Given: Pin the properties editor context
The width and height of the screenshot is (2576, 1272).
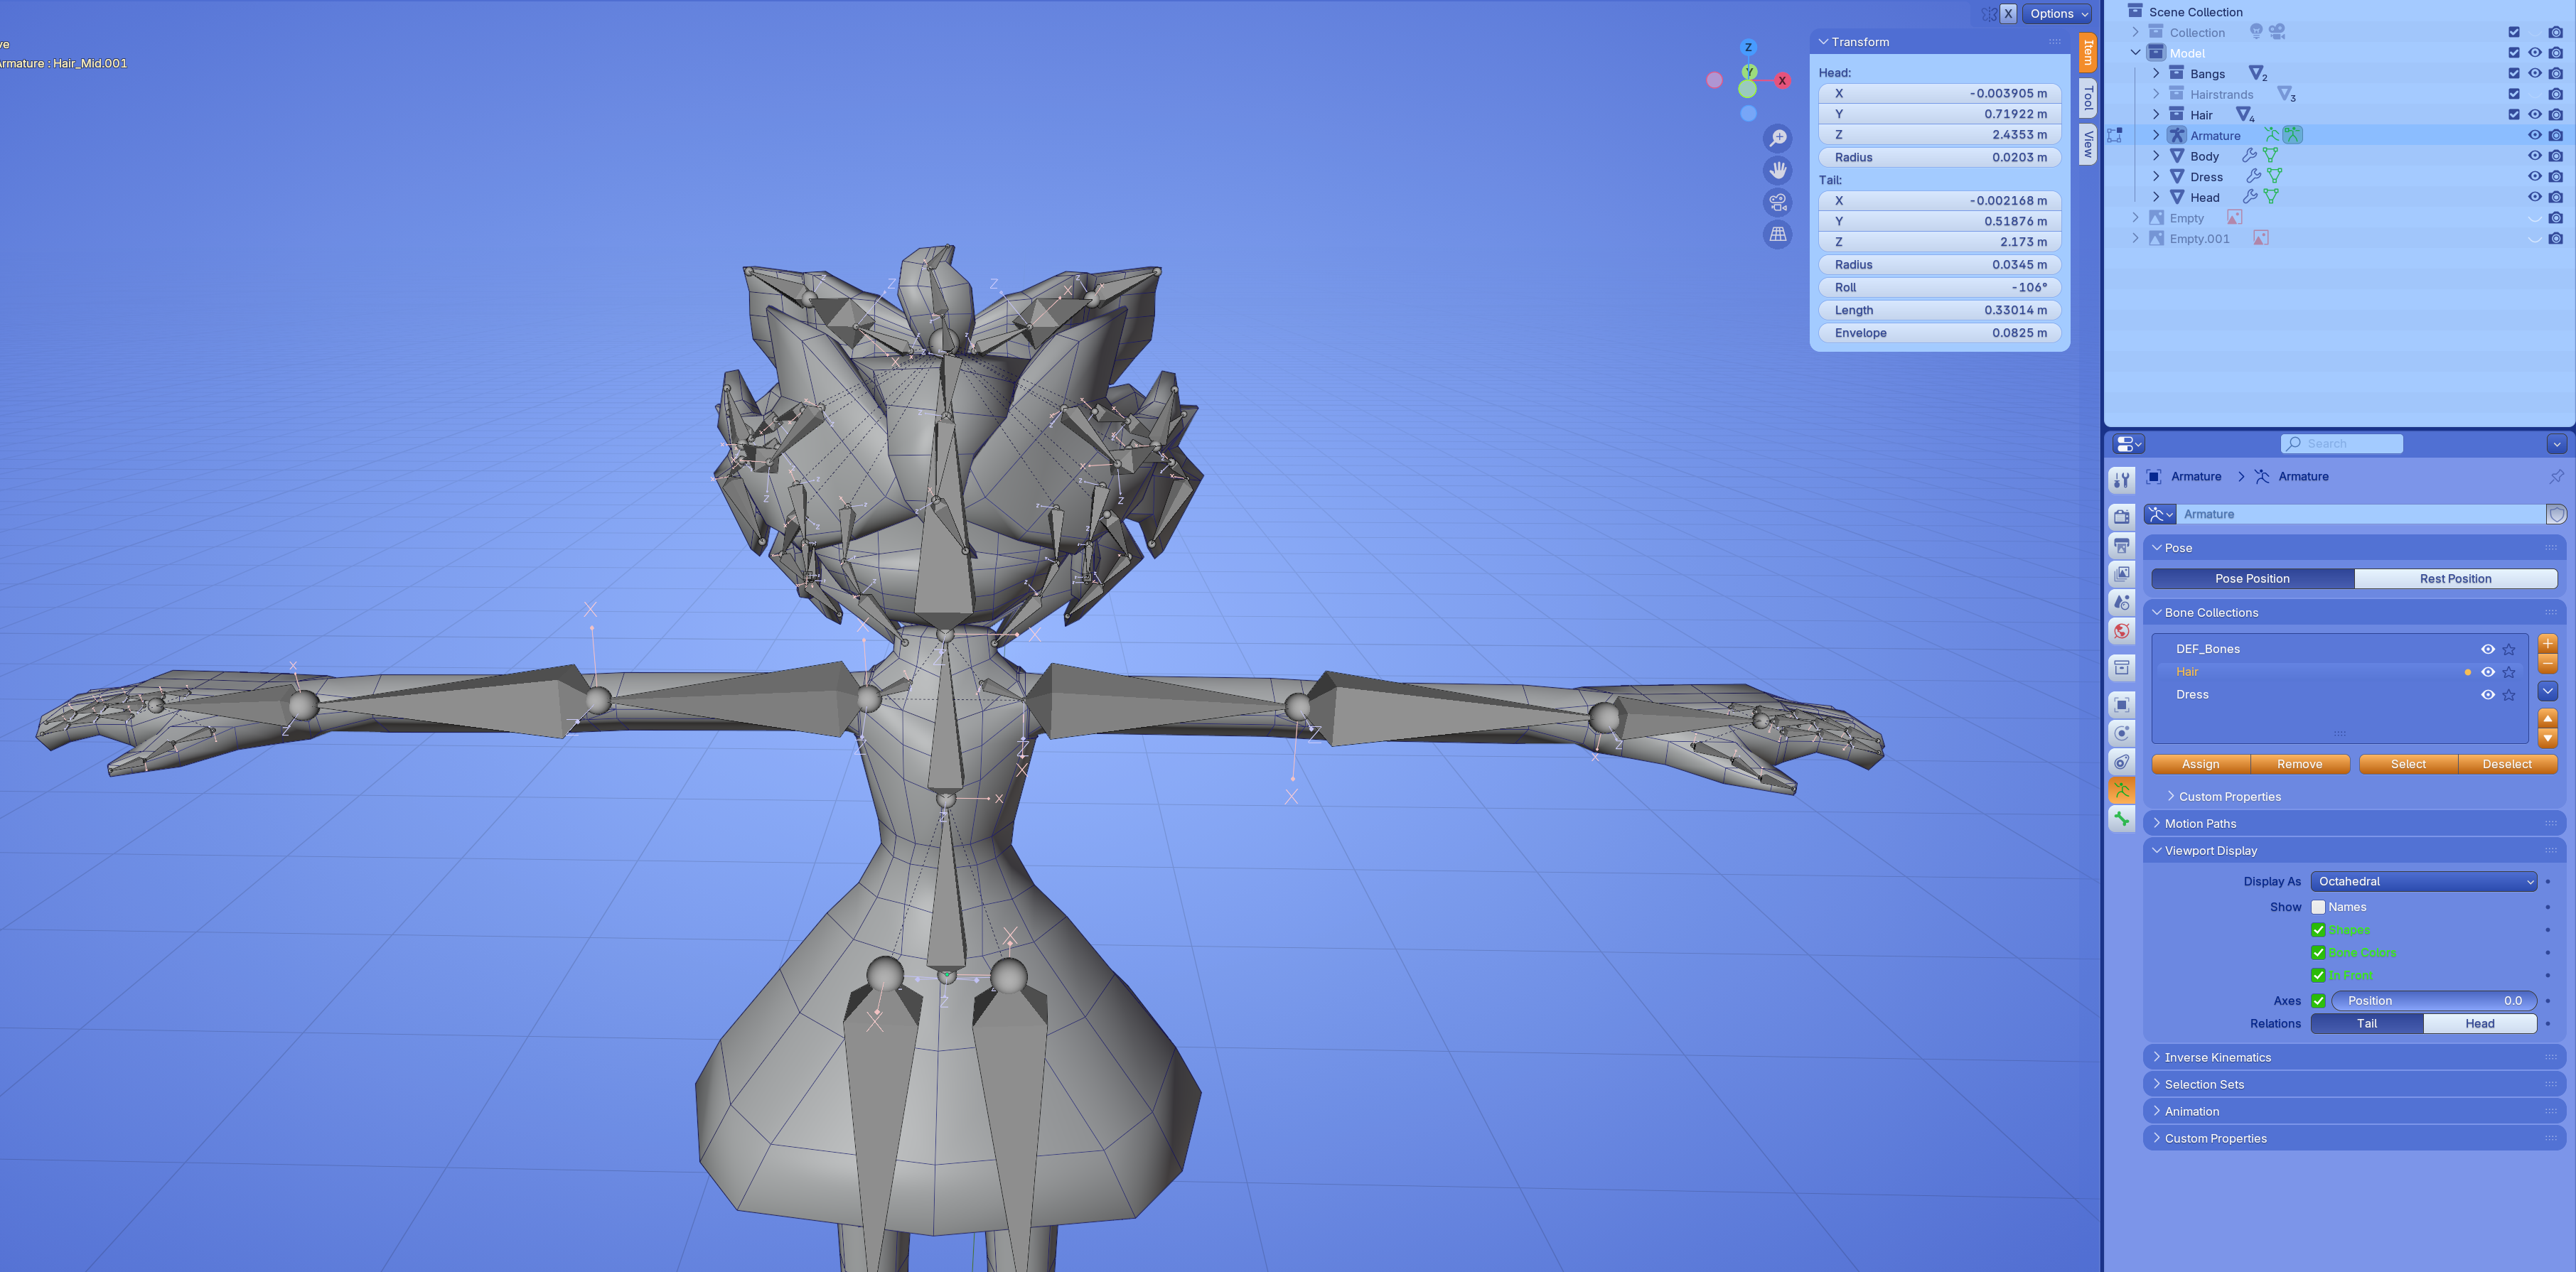Looking at the screenshot, I should pyautogui.click(x=2556, y=476).
